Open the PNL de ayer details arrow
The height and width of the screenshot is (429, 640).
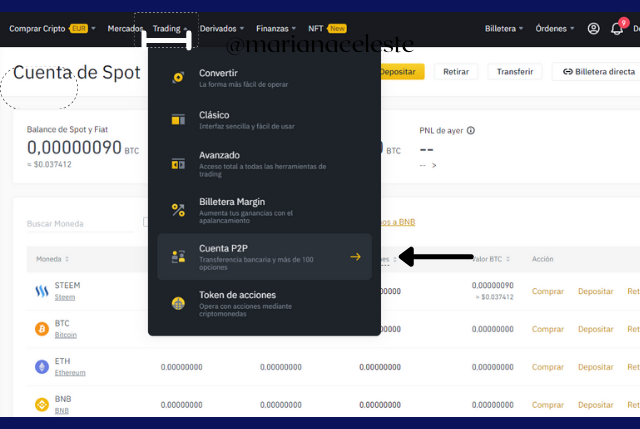(x=434, y=165)
